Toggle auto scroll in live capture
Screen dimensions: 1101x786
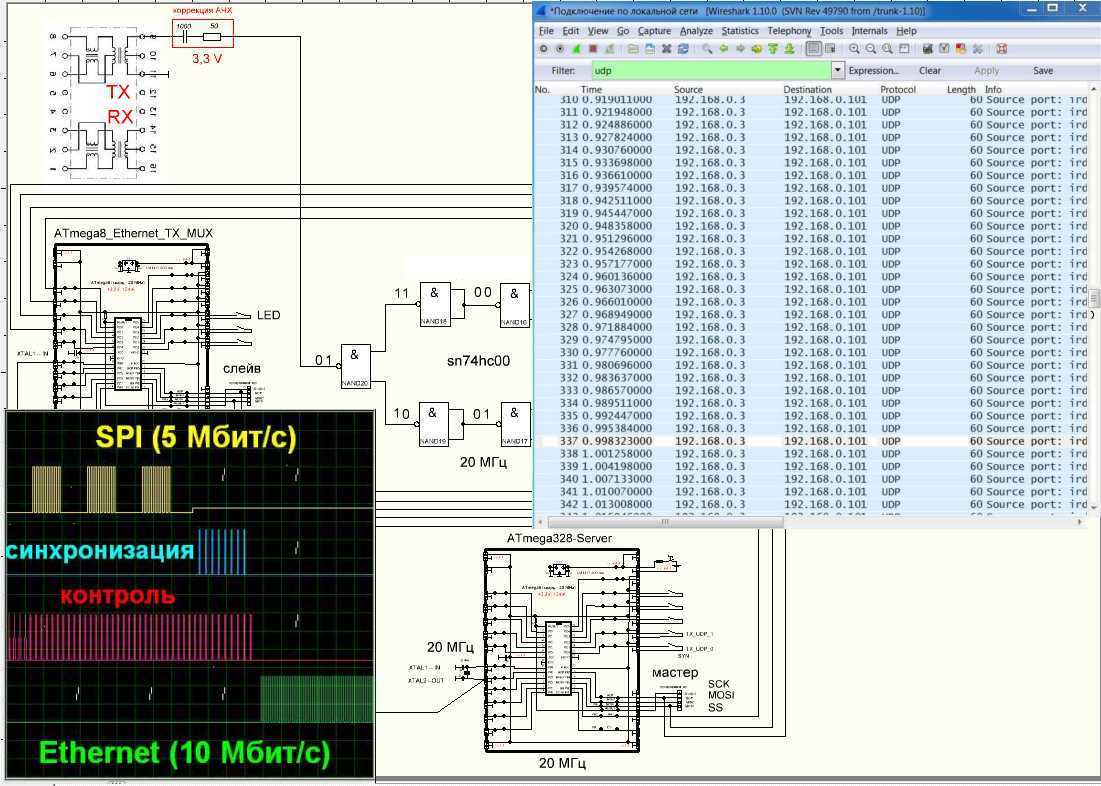(x=830, y=48)
